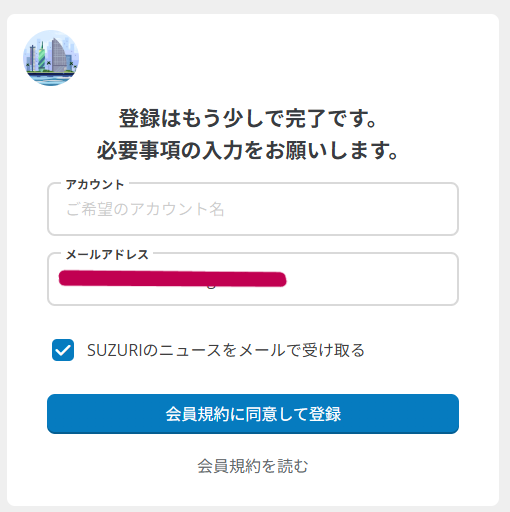Place cursor at end of email field
The height and width of the screenshot is (512, 510).
pos(370,279)
